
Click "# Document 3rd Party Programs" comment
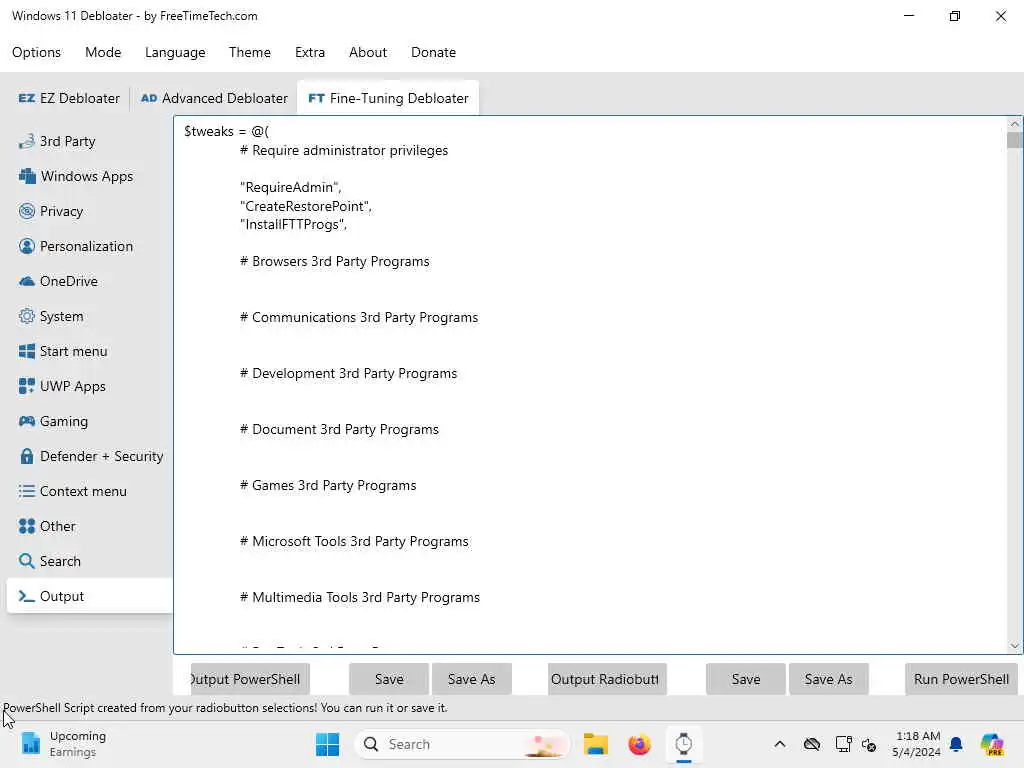[339, 430]
